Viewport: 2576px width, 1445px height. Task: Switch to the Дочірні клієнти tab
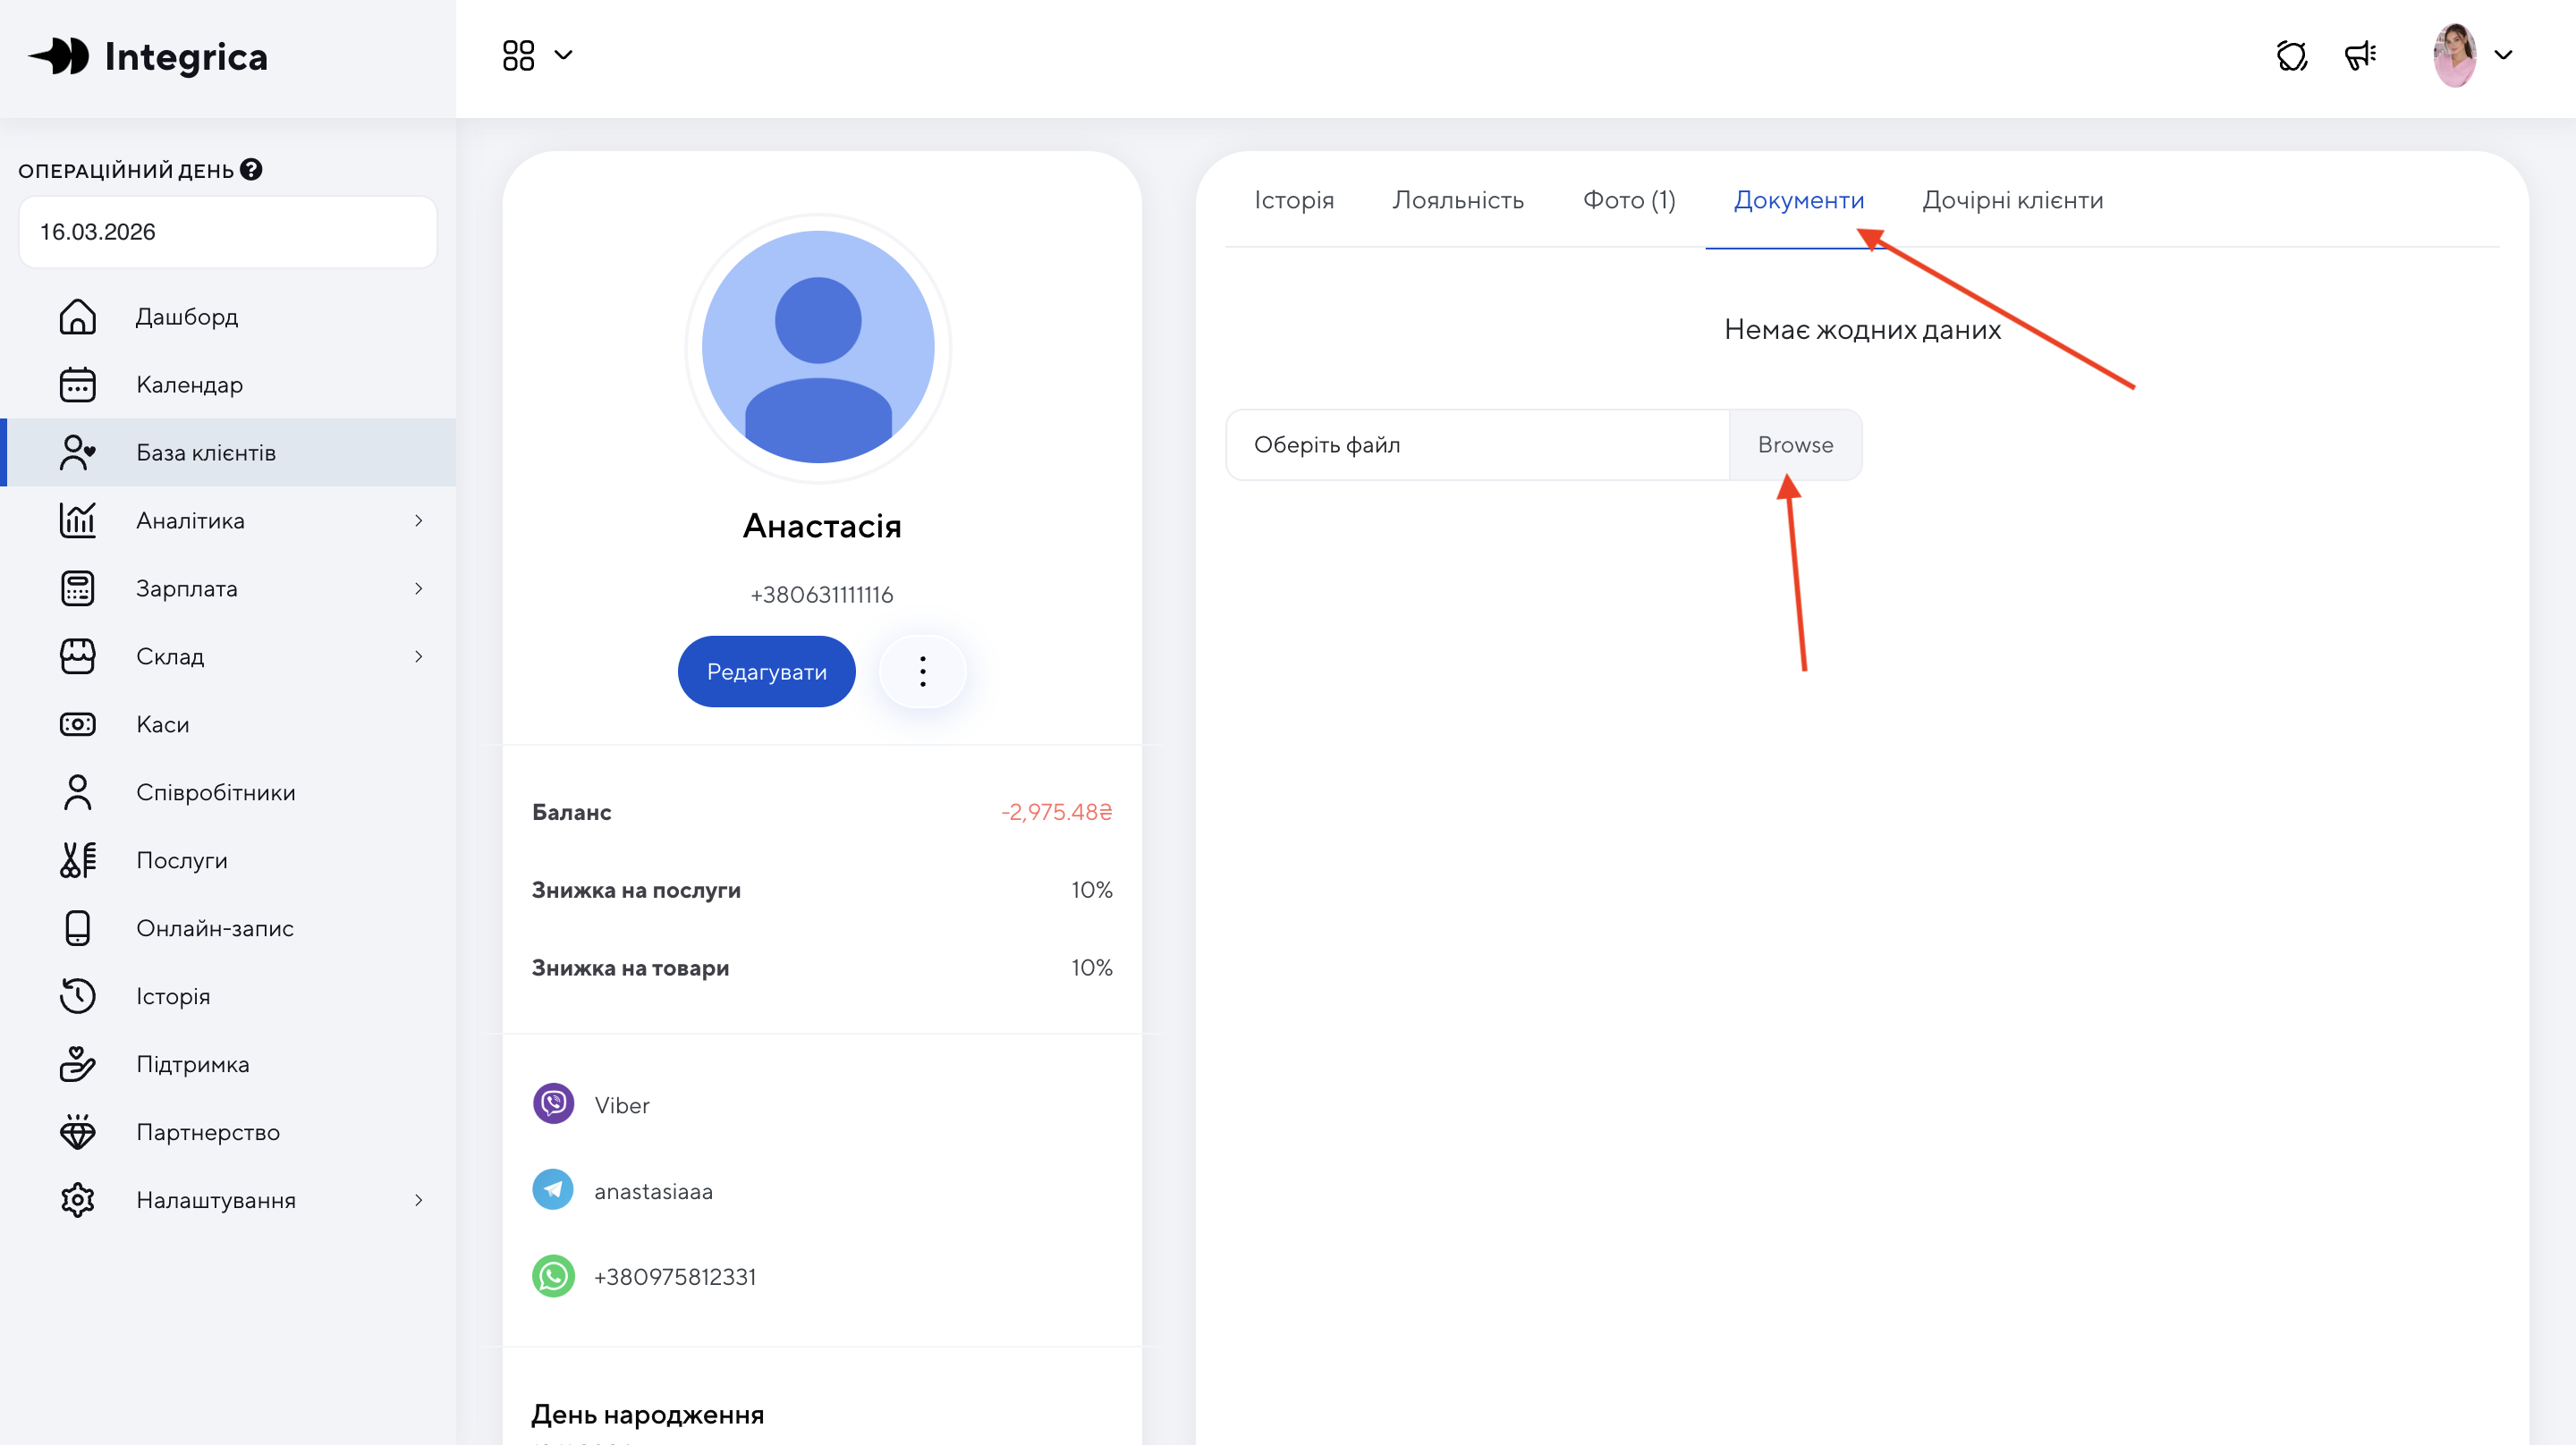(x=2012, y=200)
